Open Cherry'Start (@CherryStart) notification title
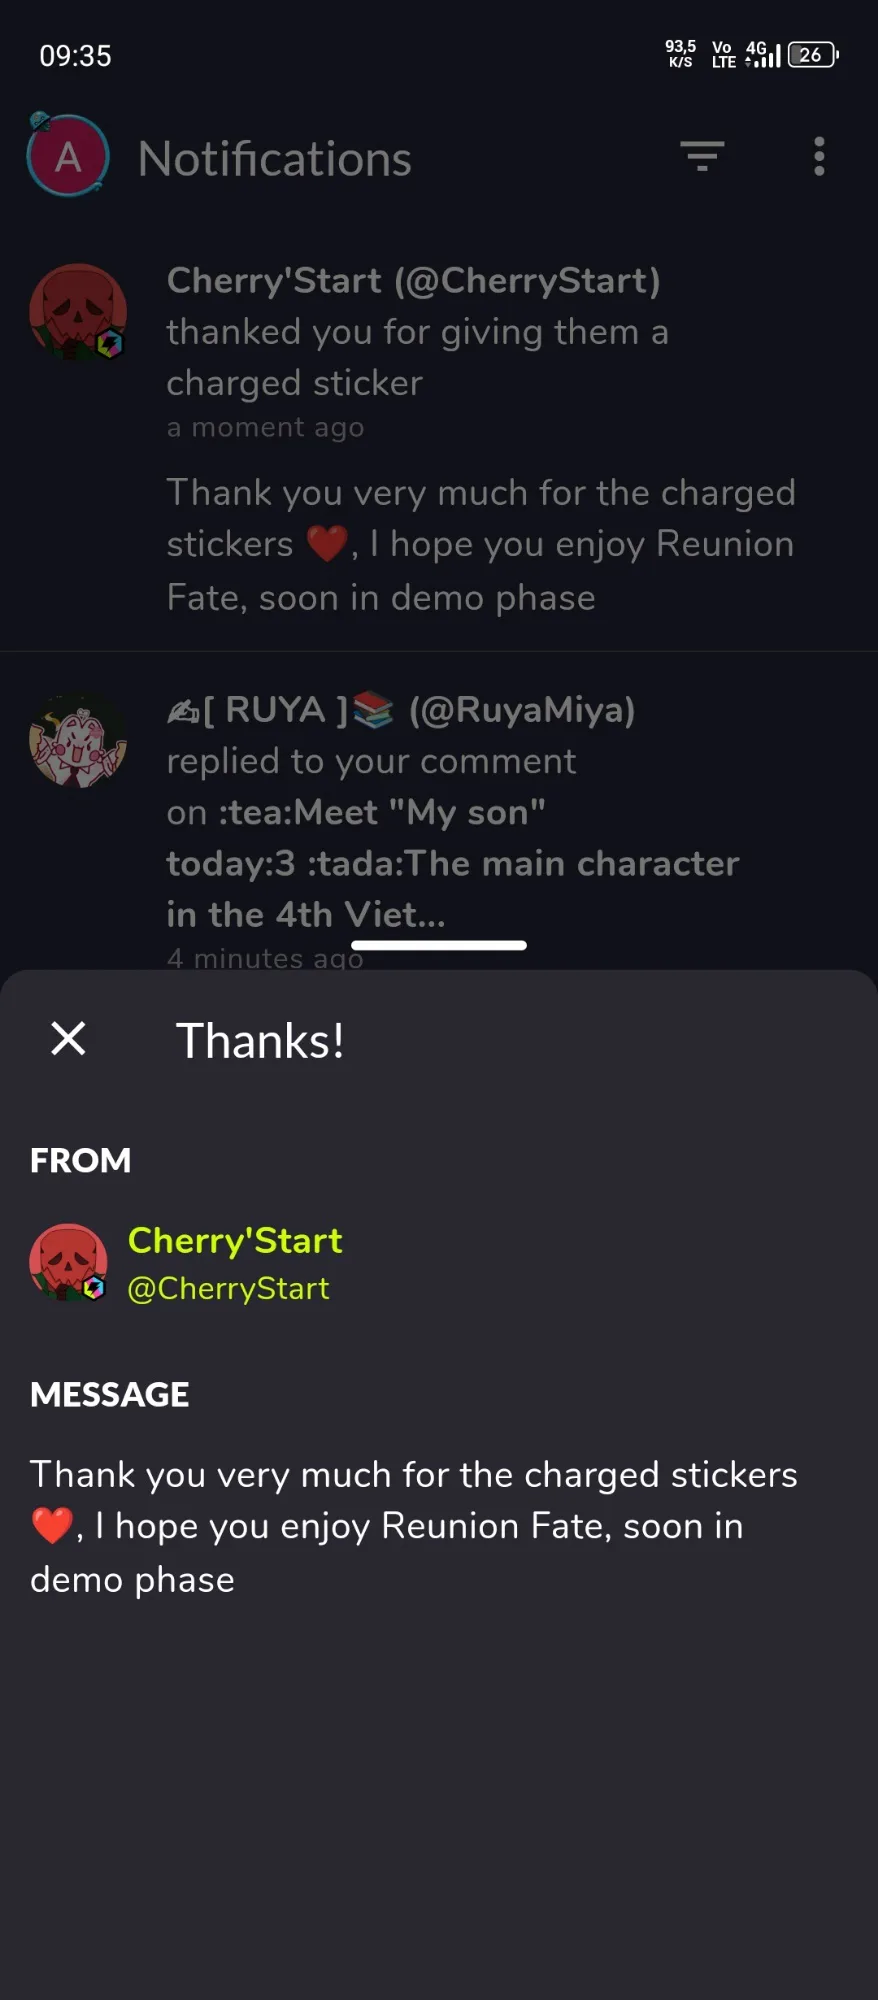Image resolution: width=878 pixels, height=2000 pixels. coord(414,280)
